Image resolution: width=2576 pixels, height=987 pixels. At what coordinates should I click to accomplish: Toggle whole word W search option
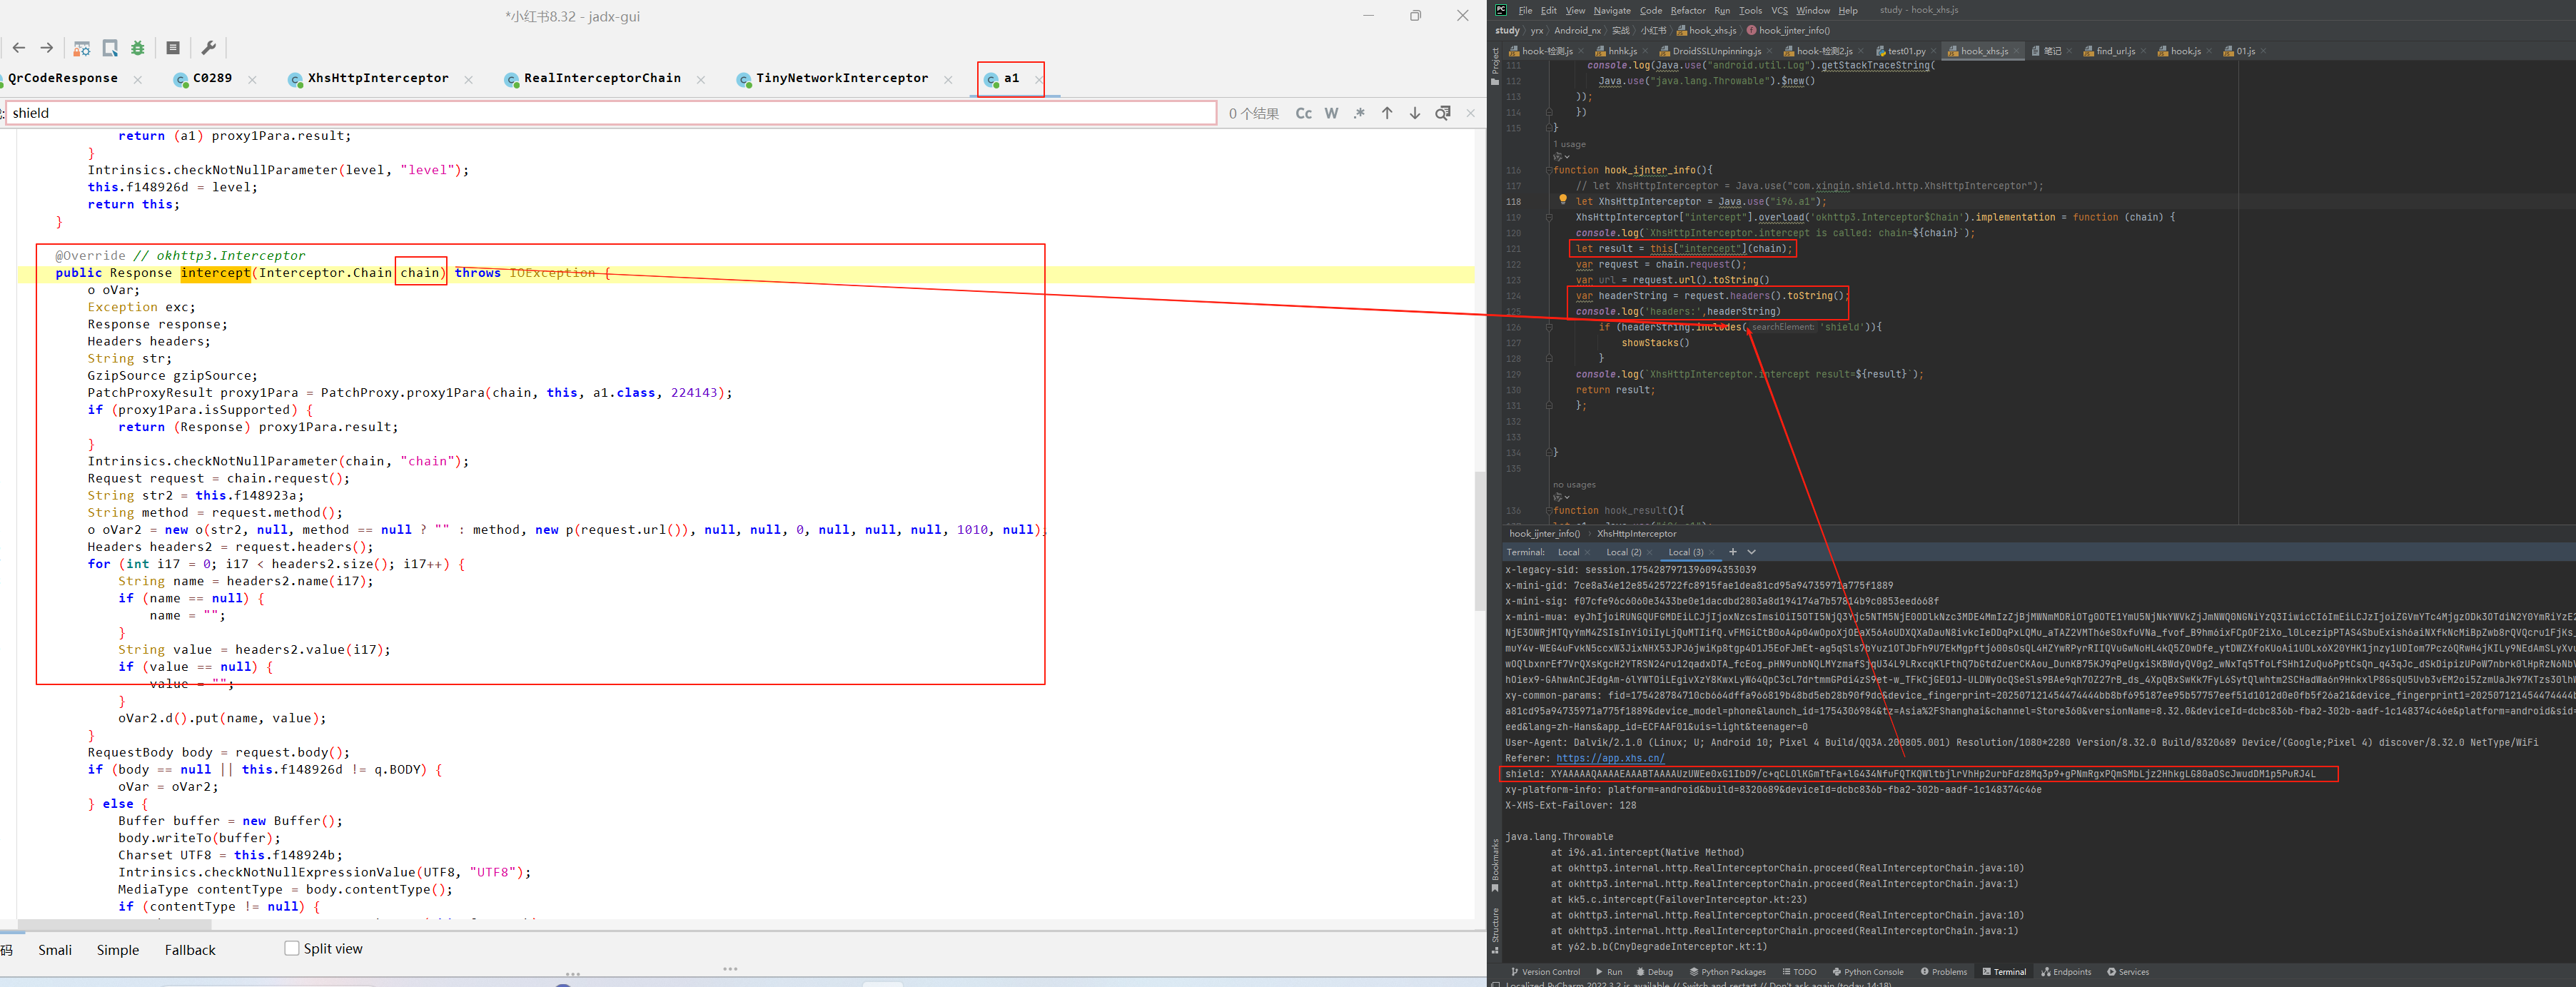pyautogui.click(x=1331, y=113)
